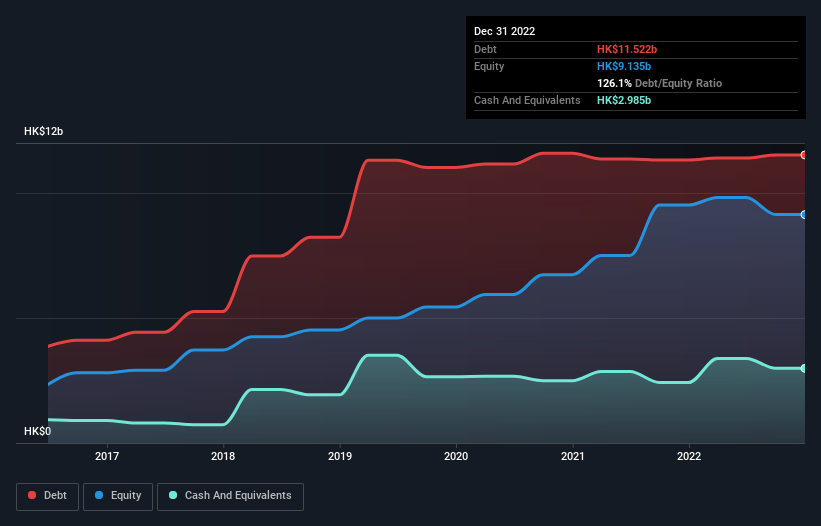The width and height of the screenshot is (821, 526).
Task: Click the HK$0 y-axis label
Action: click(38, 431)
